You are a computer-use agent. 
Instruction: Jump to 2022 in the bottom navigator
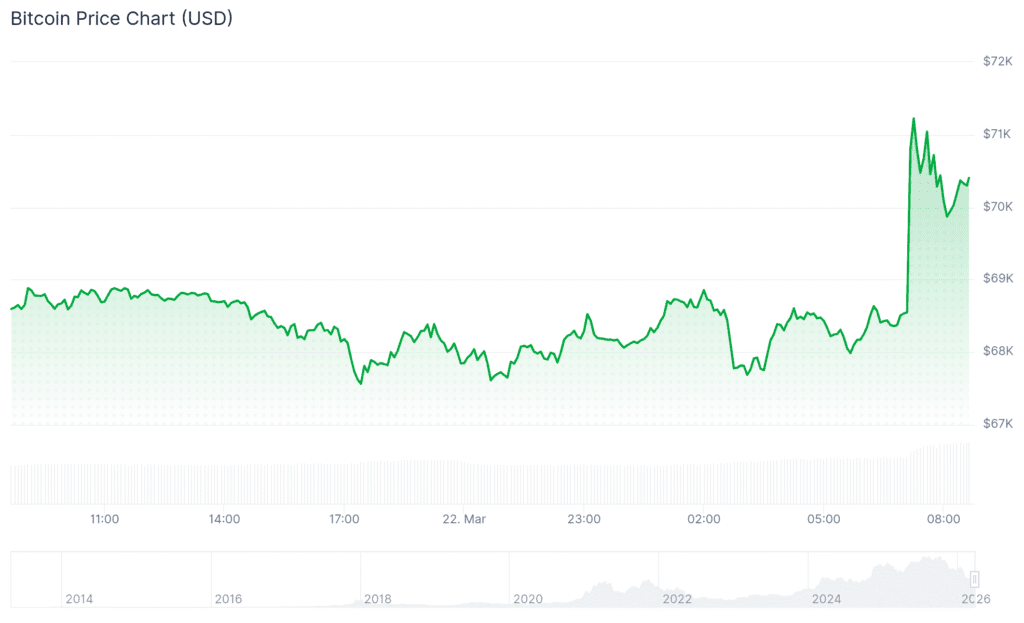pyautogui.click(x=677, y=599)
